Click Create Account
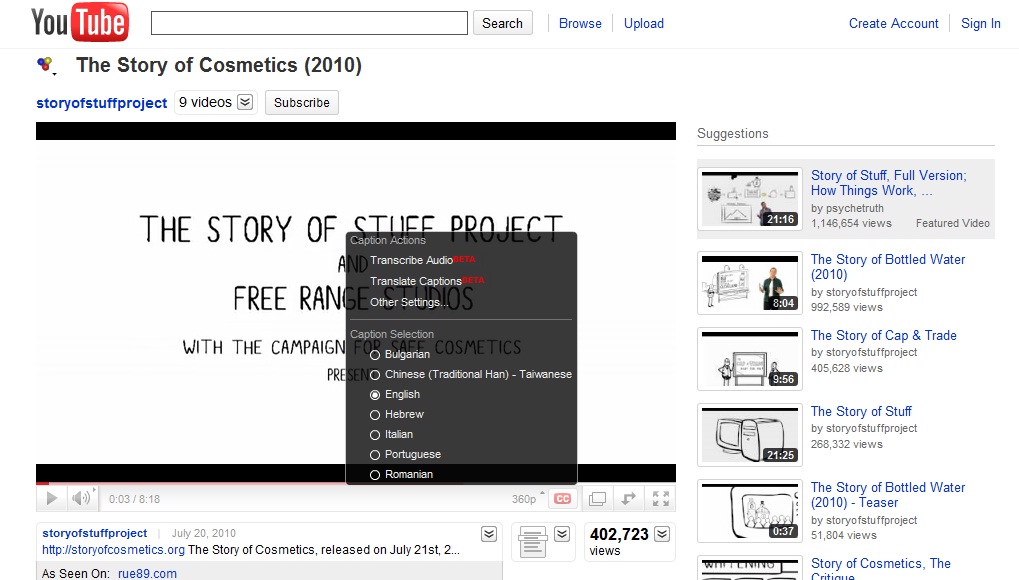1019x580 pixels. 894,23
